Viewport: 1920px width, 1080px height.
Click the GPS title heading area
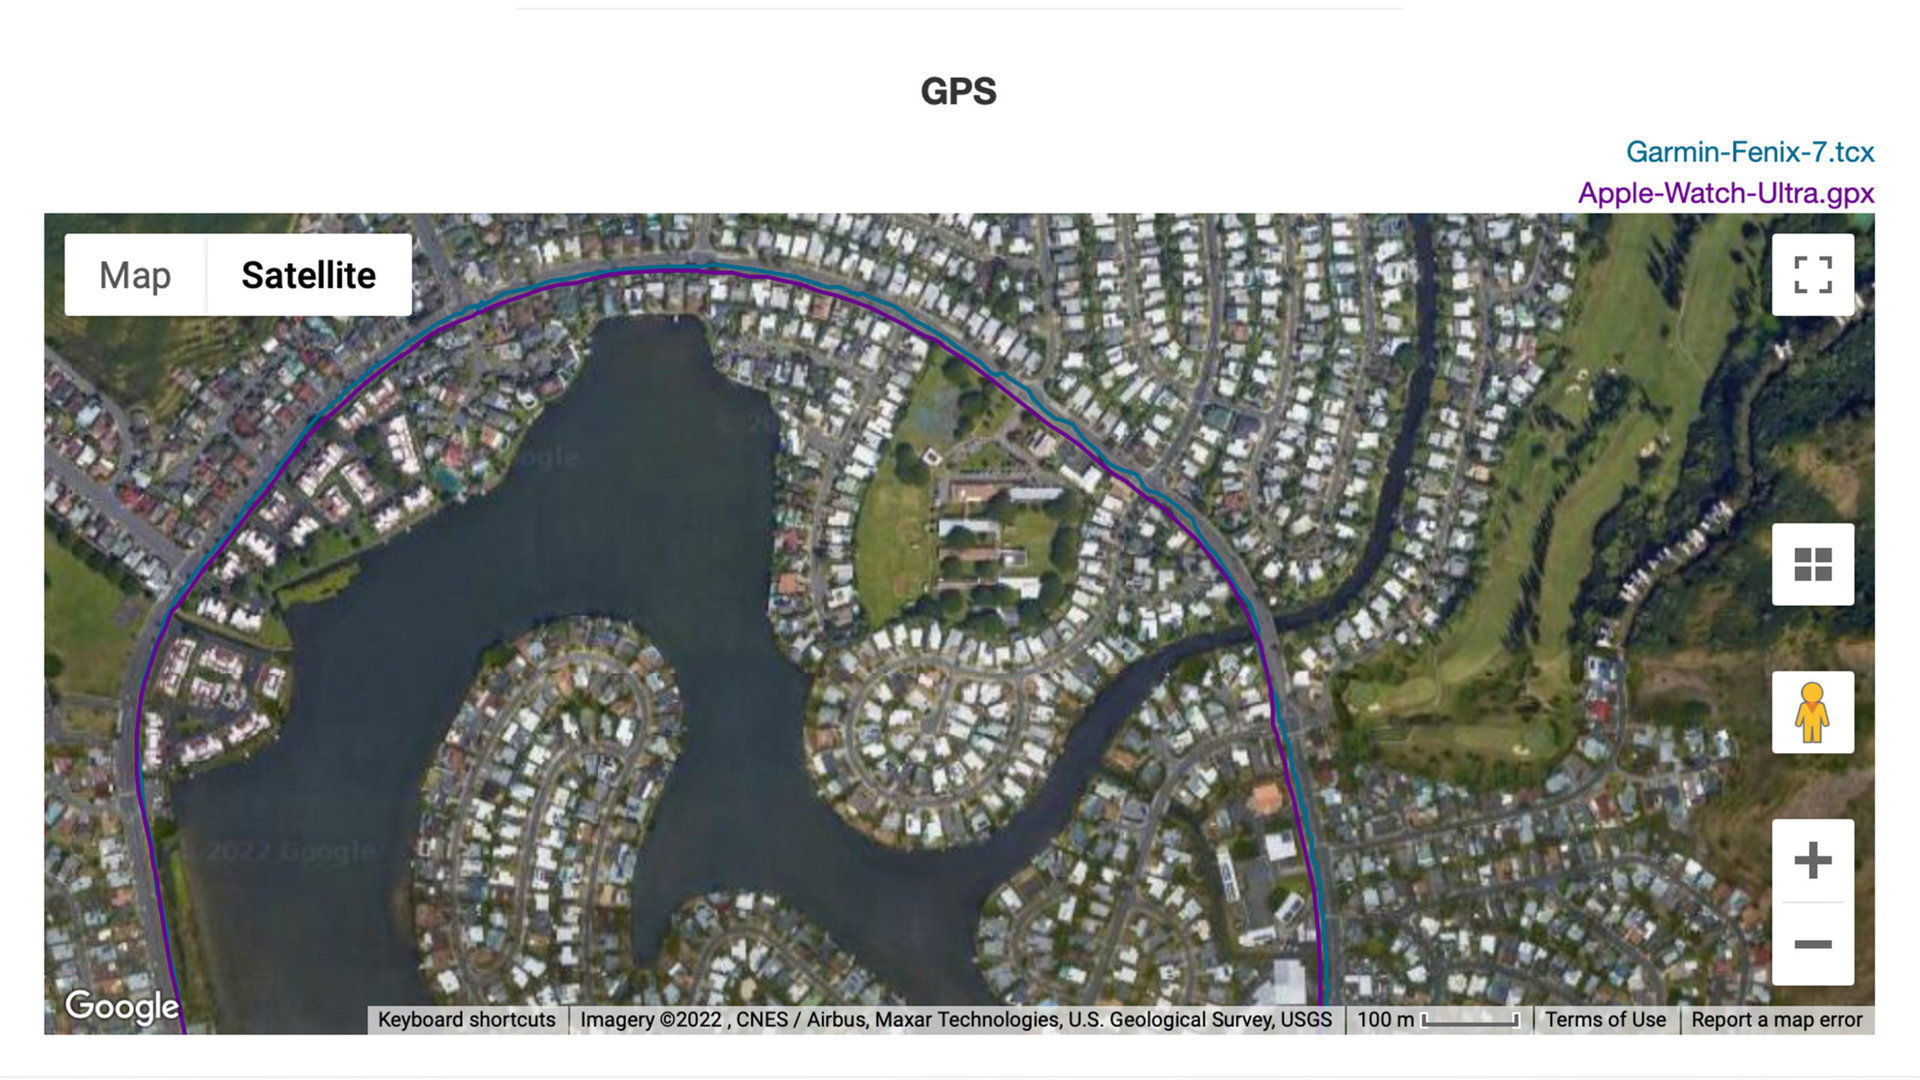[x=959, y=91]
